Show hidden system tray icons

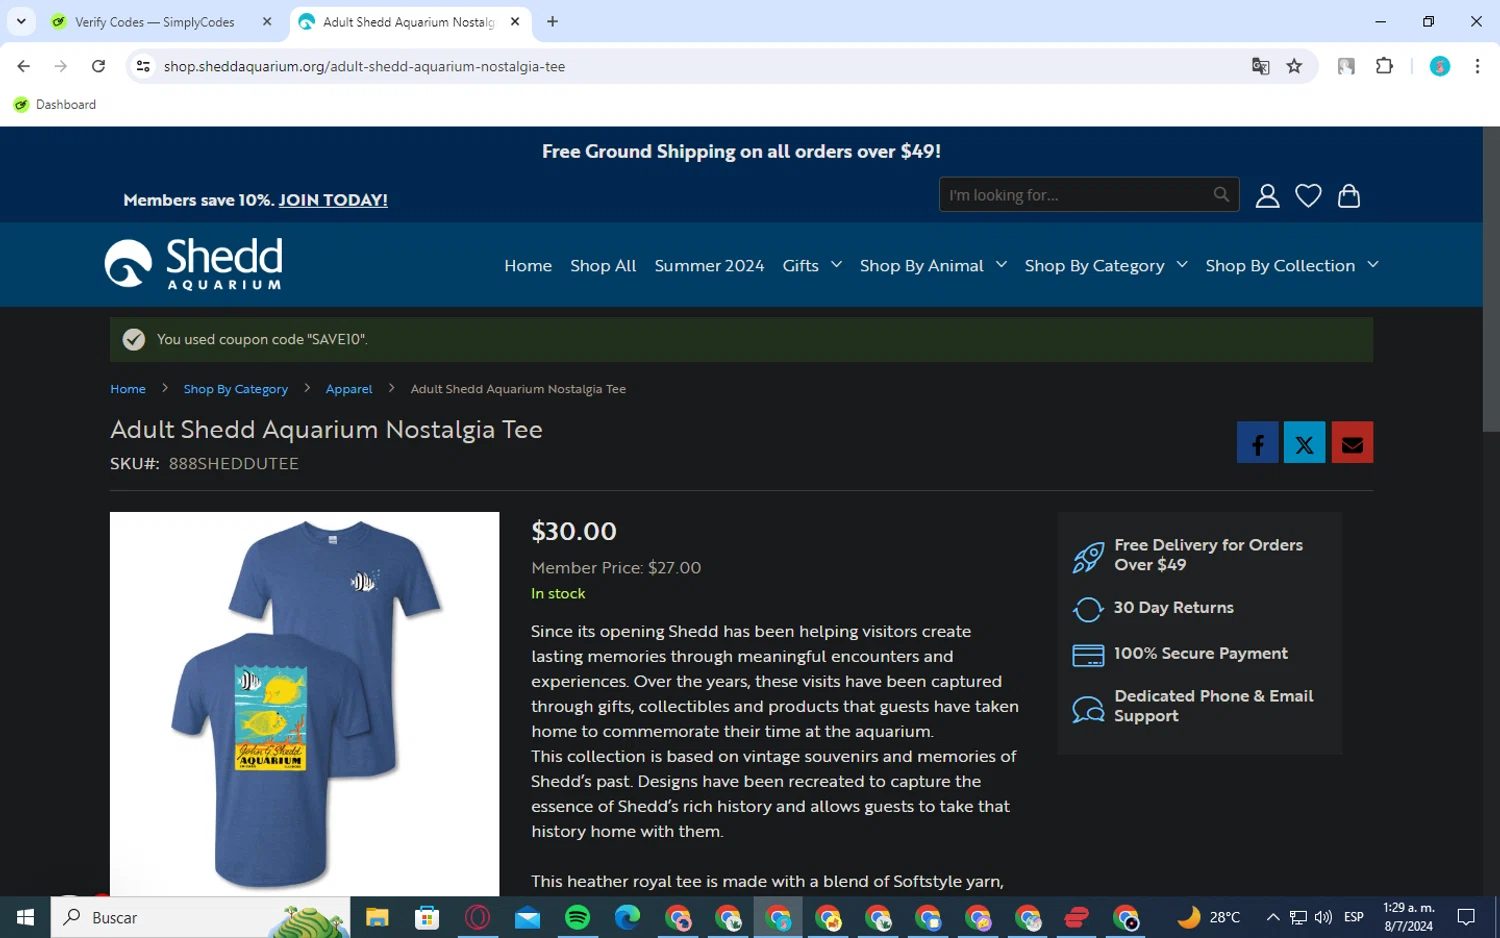[x=1273, y=917]
